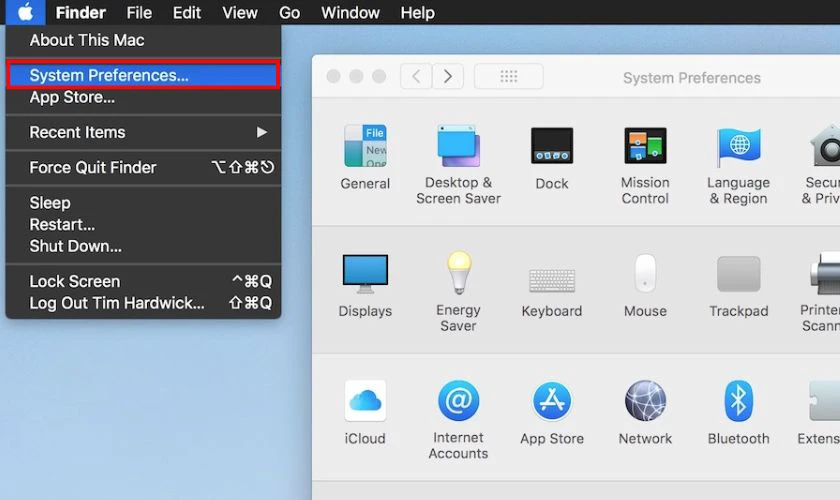Screen dimensions: 840x500
Task: Open the Bluetooth preferences pane
Action: pos(738,413)
